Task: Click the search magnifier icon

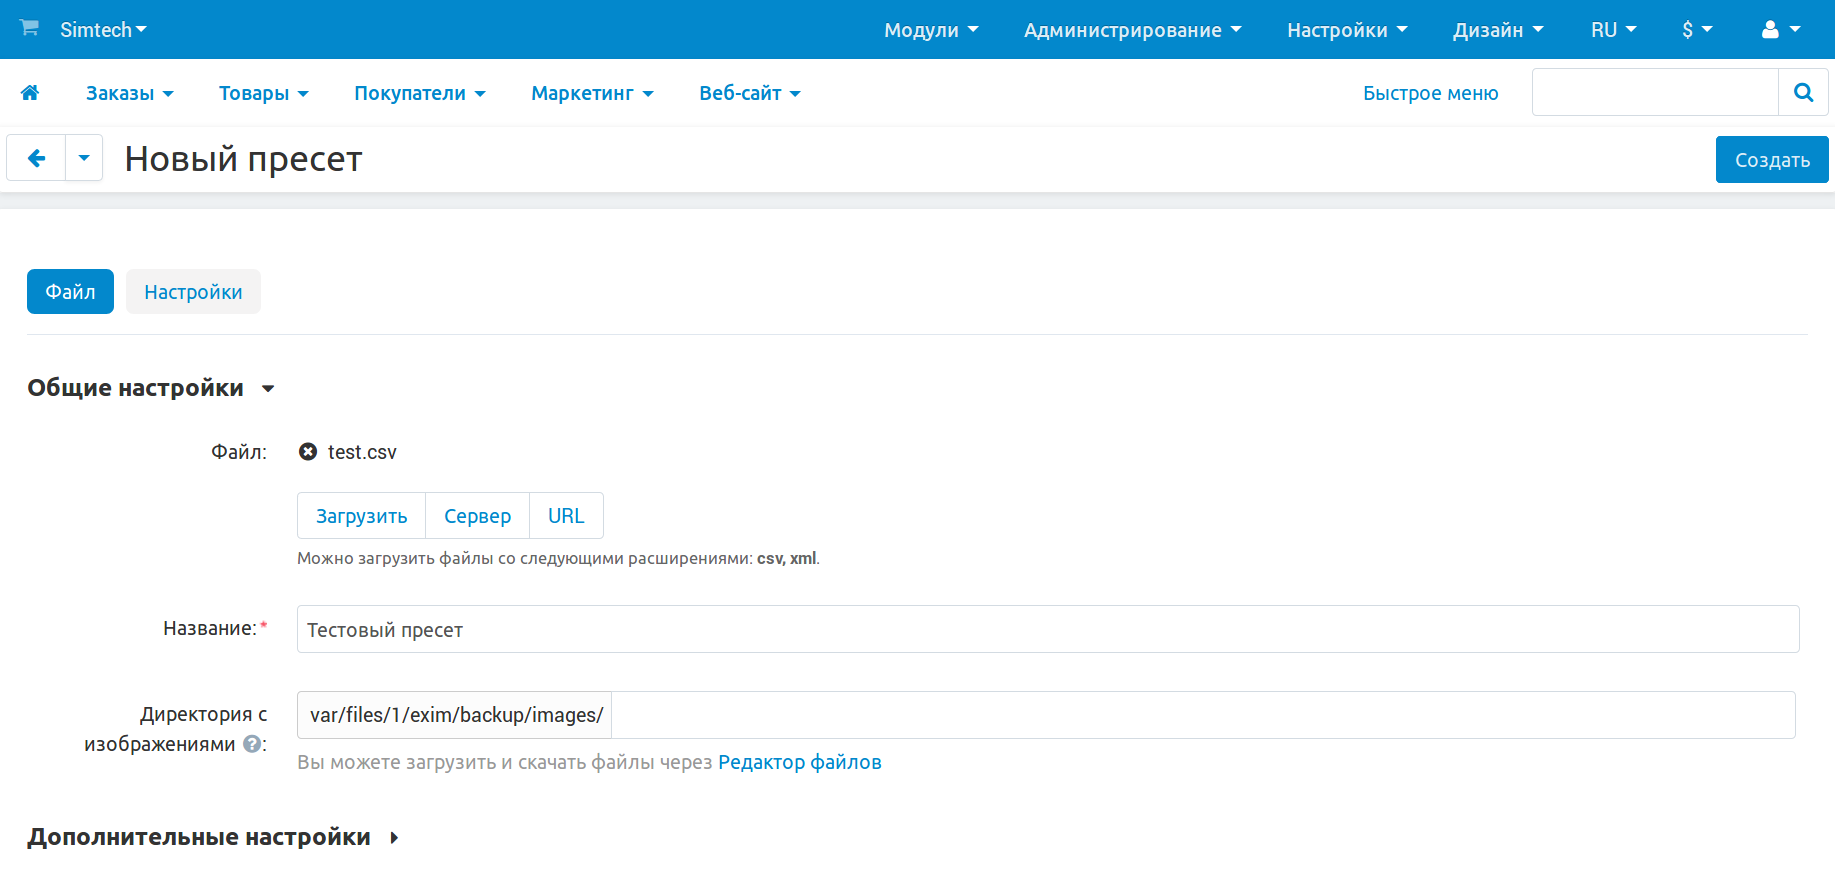Action: (1803, 93)
